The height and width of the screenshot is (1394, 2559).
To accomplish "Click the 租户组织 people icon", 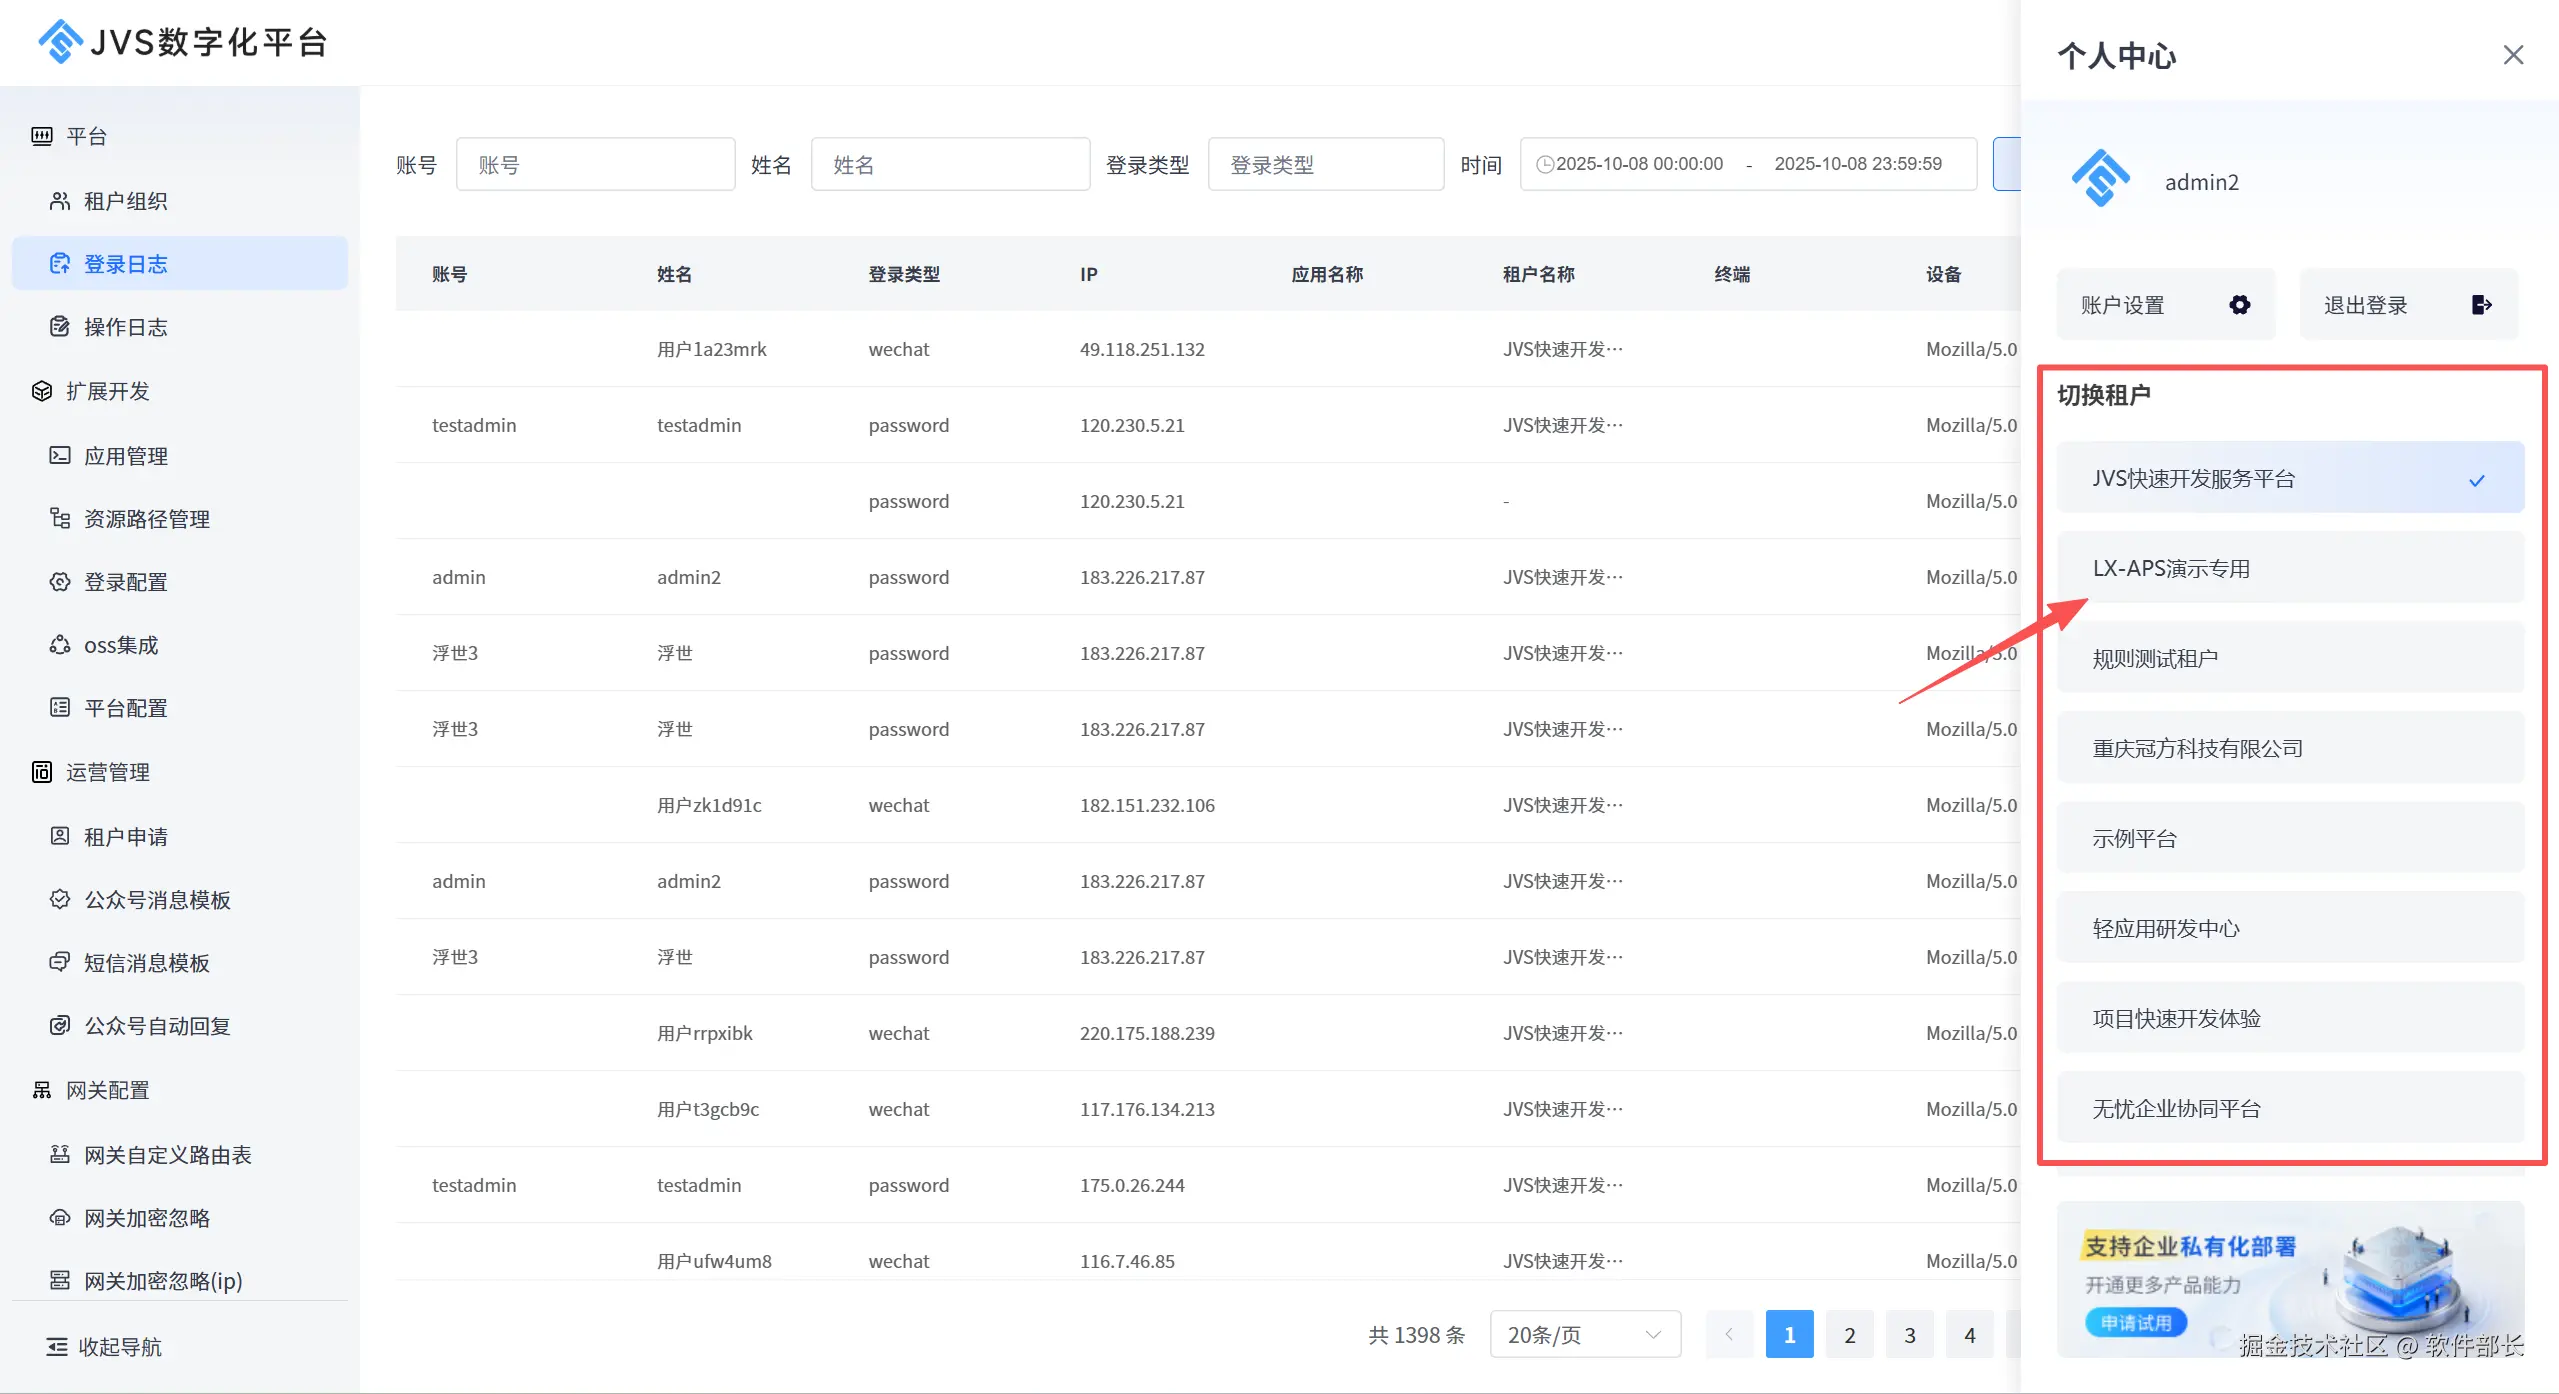I will coord(60,200).
